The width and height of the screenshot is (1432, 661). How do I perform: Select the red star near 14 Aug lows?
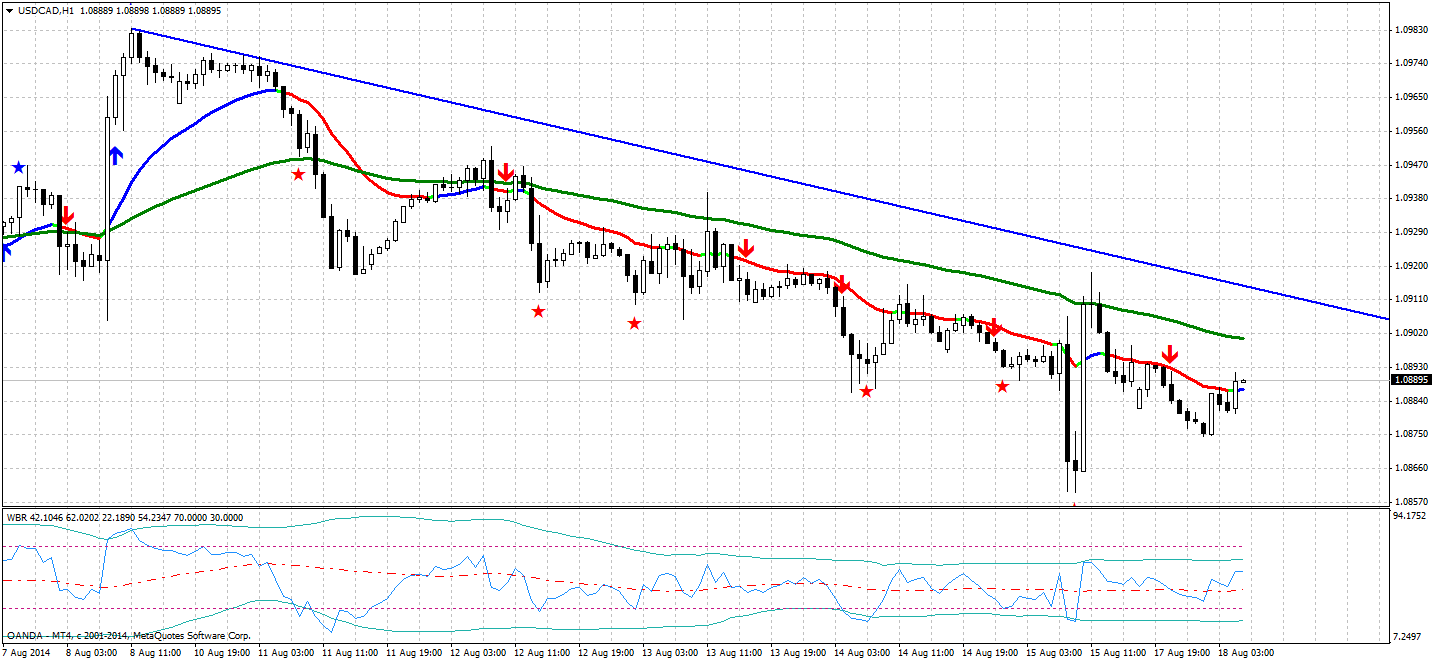[864, 392]
